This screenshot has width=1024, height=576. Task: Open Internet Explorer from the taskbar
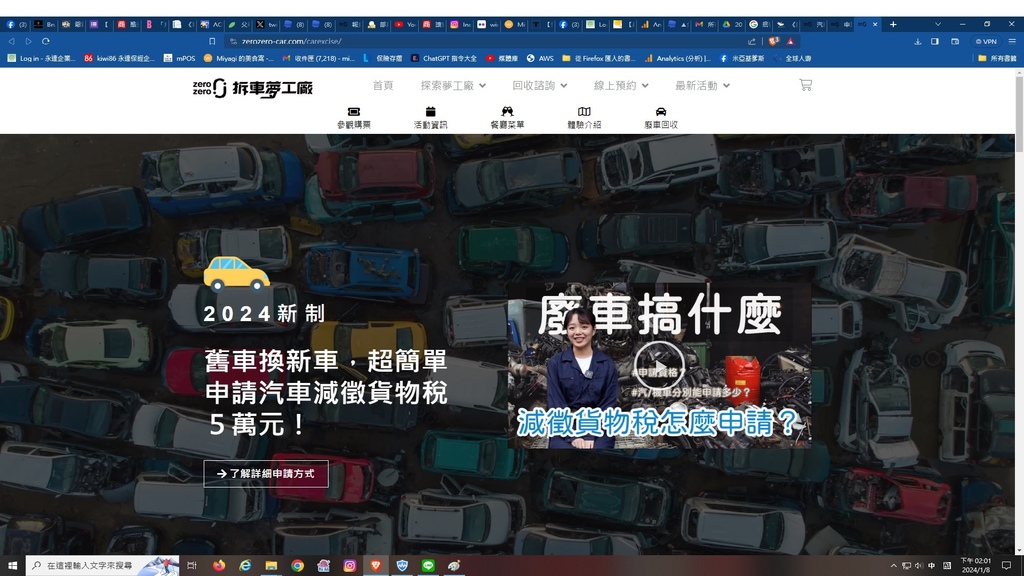click(245, 566)
